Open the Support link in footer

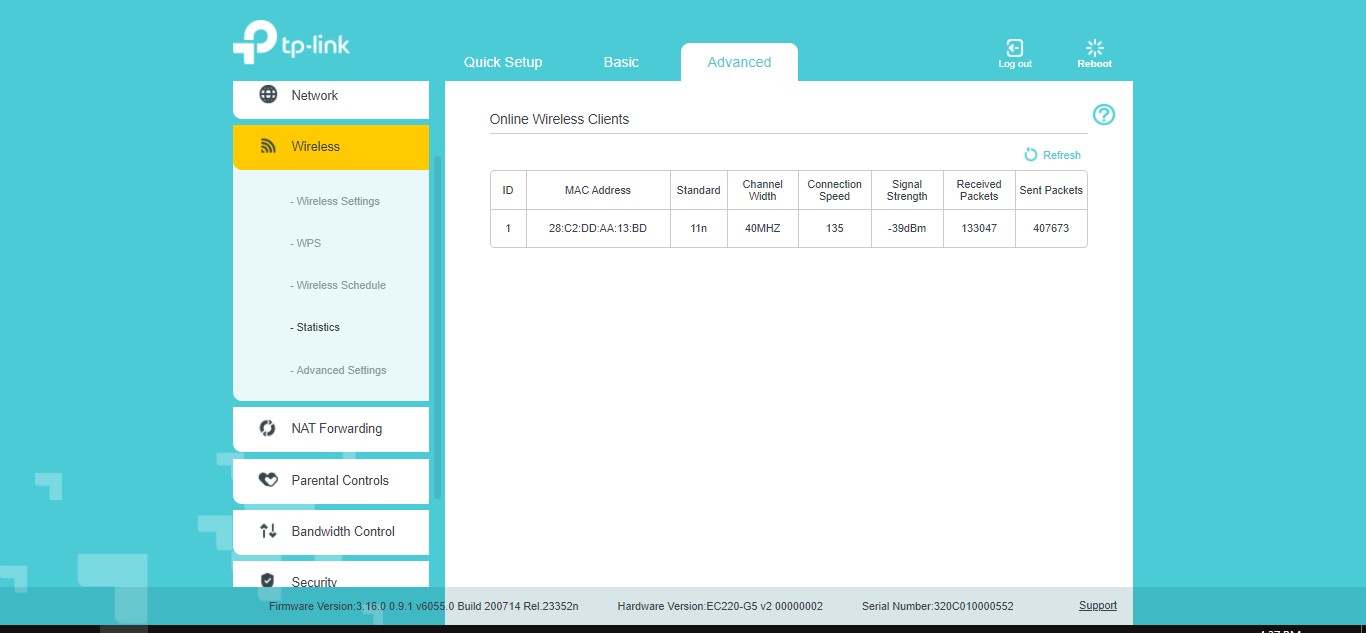pyautogui.click(x=1097, y=605)
